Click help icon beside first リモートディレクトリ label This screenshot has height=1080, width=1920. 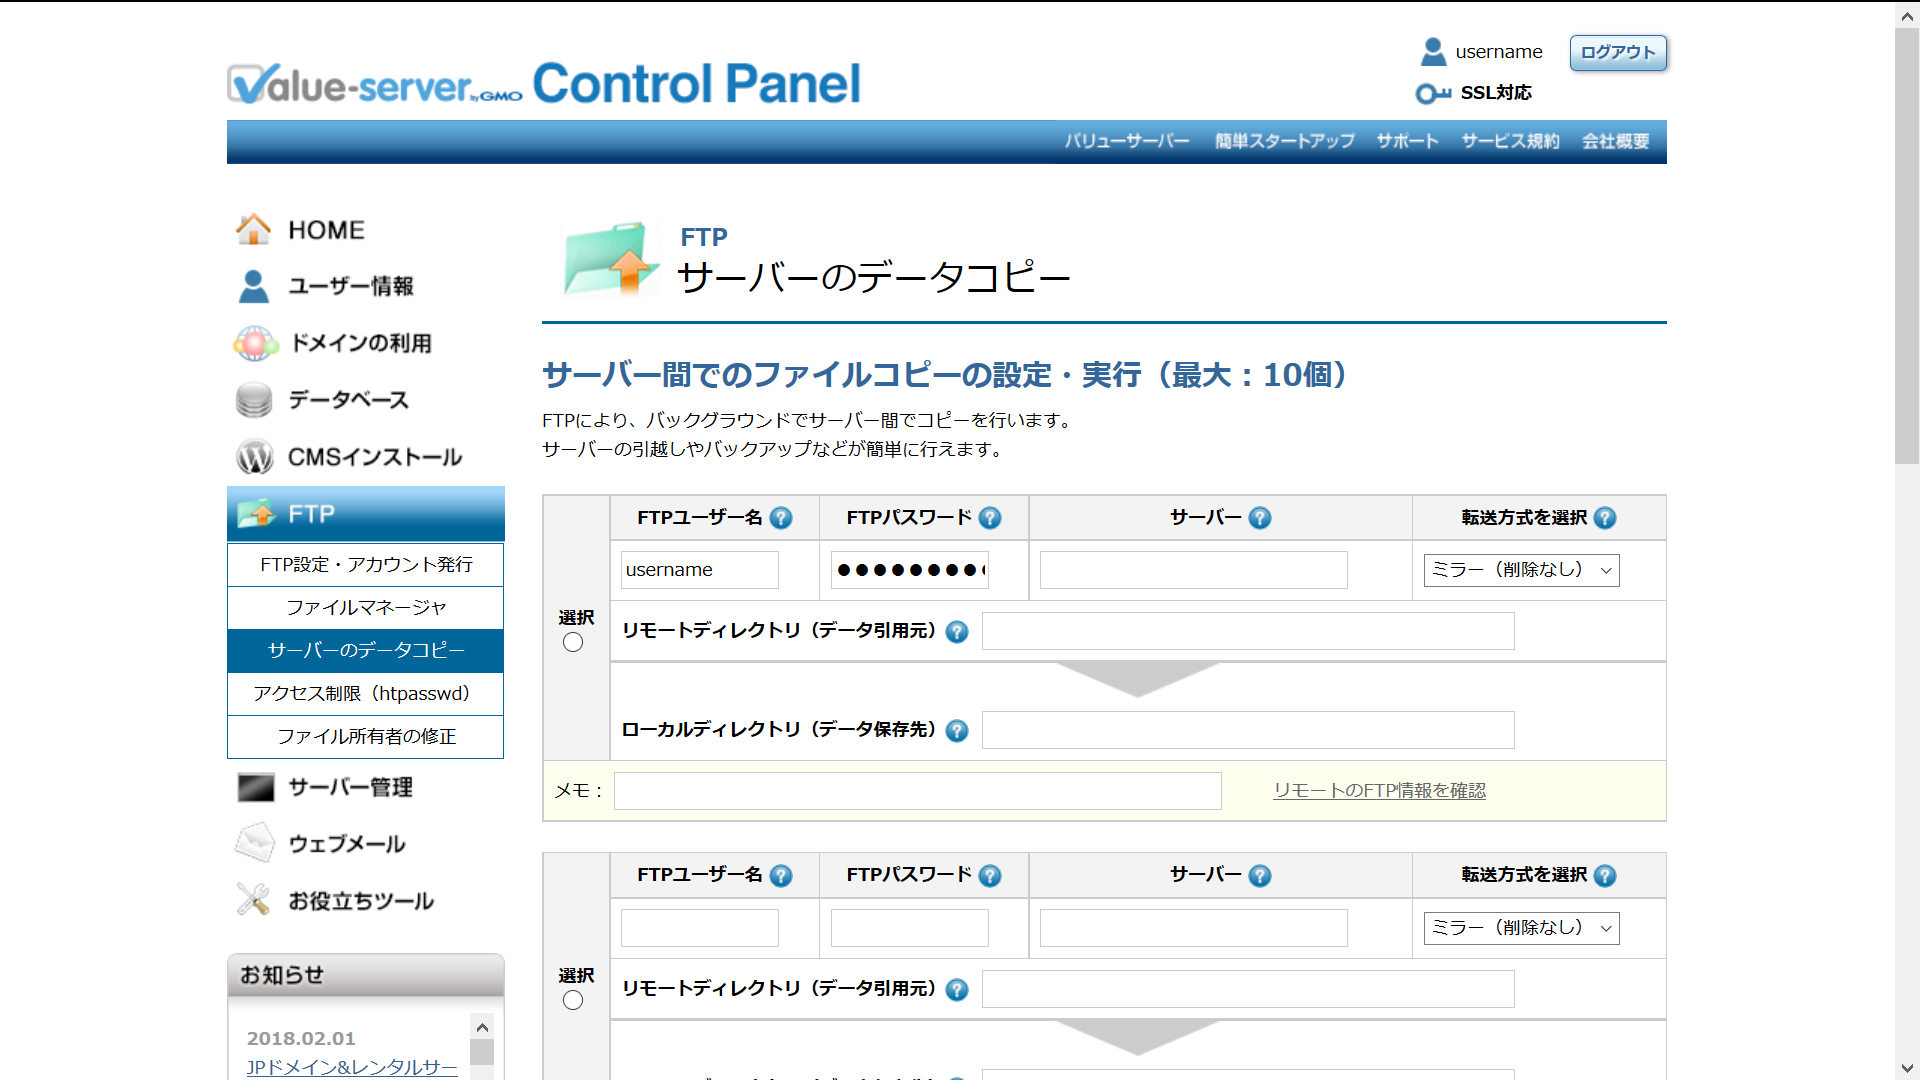click(x=957, y=632)
